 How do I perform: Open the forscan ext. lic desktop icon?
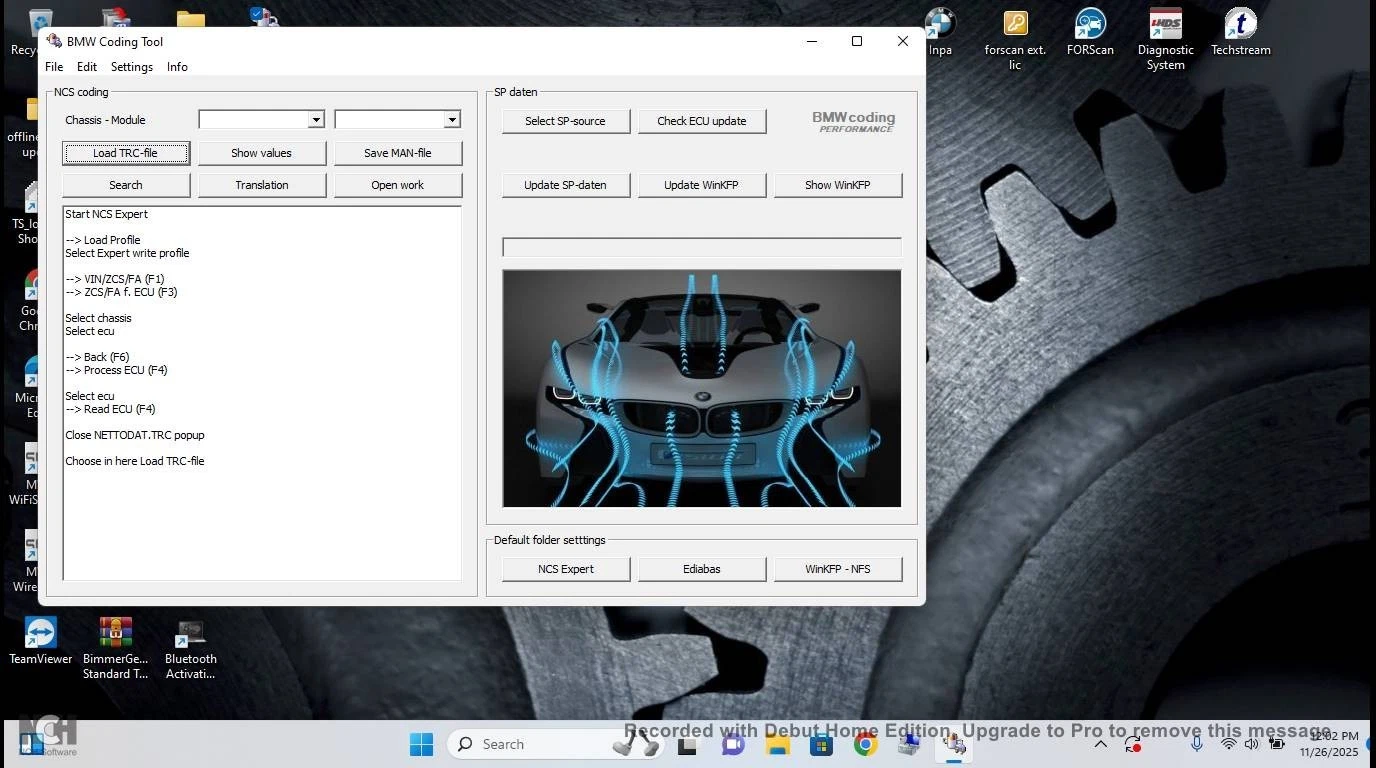[x=1015, y=40]
